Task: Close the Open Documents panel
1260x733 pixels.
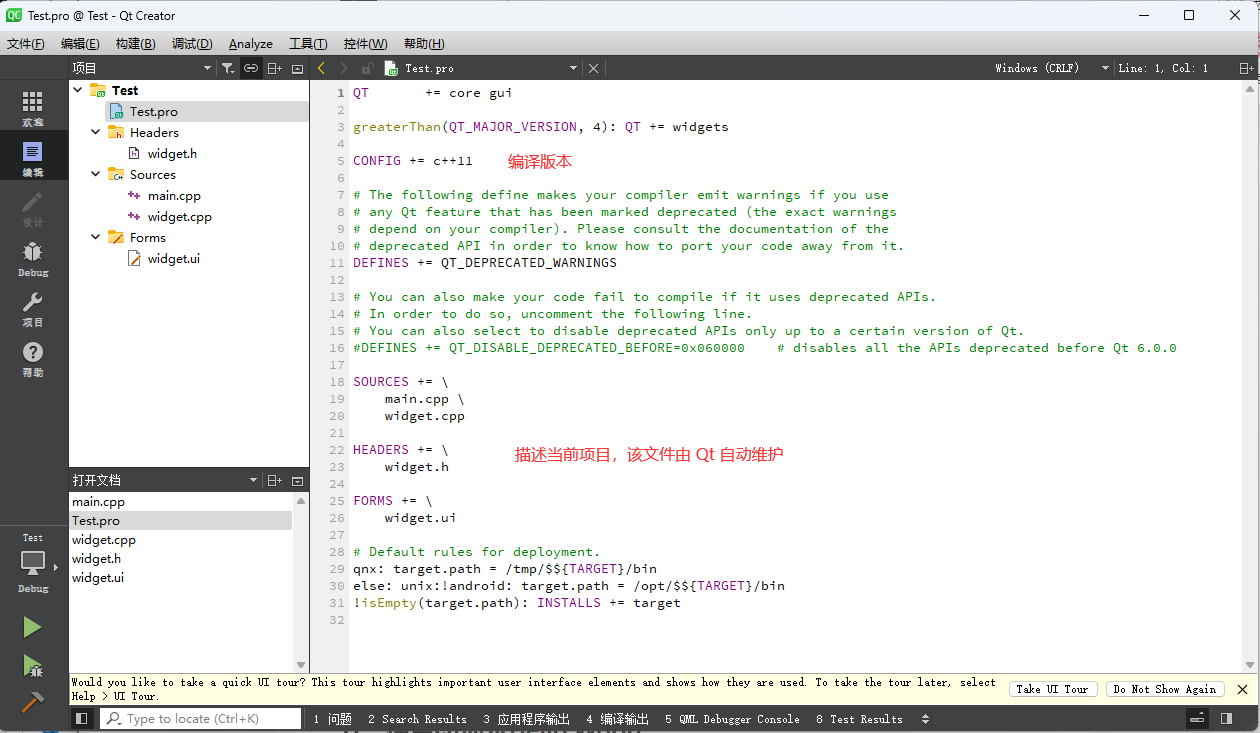Action: [297, 481]
